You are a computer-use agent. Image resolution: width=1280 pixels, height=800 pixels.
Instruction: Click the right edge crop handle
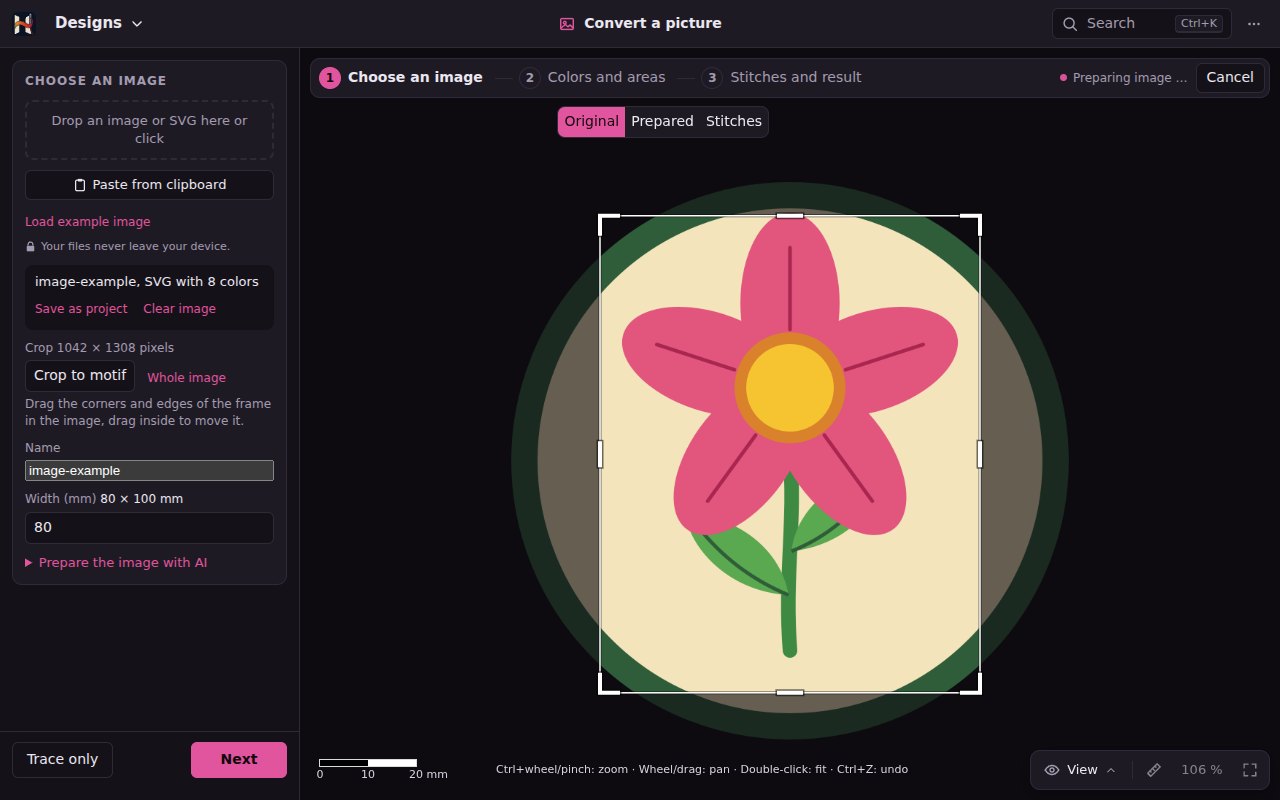click(x=980, y=454)
